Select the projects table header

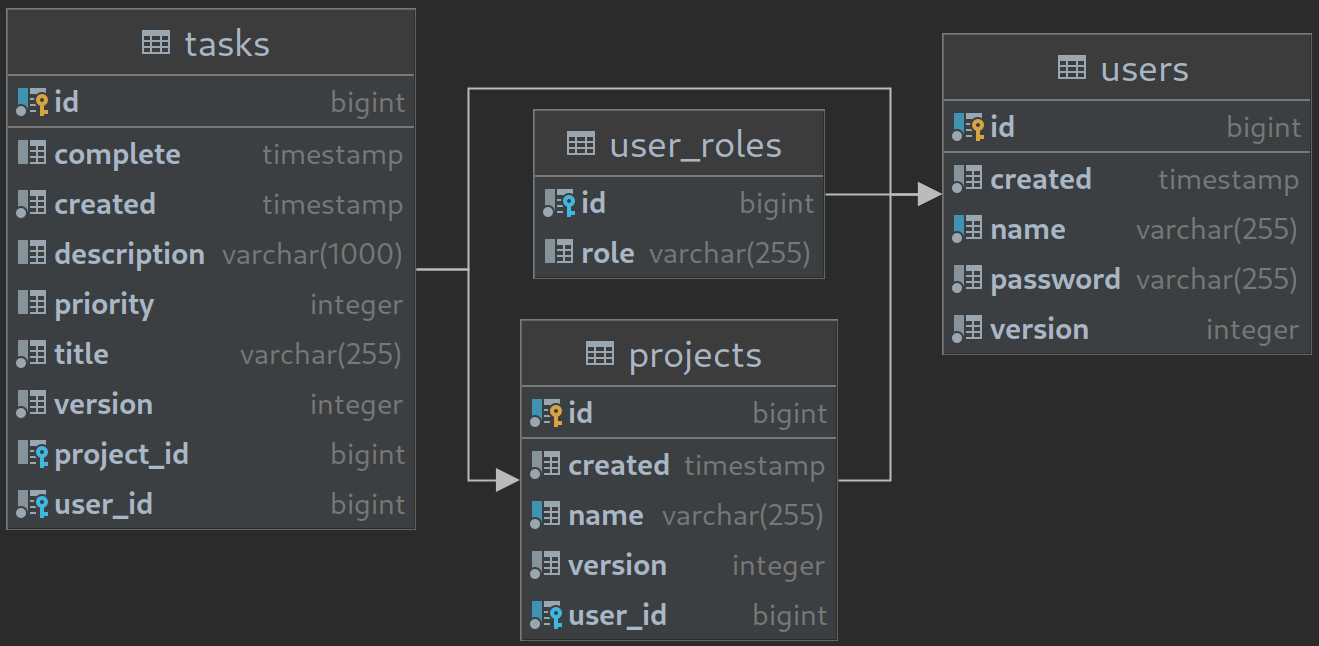click(678, 354)
